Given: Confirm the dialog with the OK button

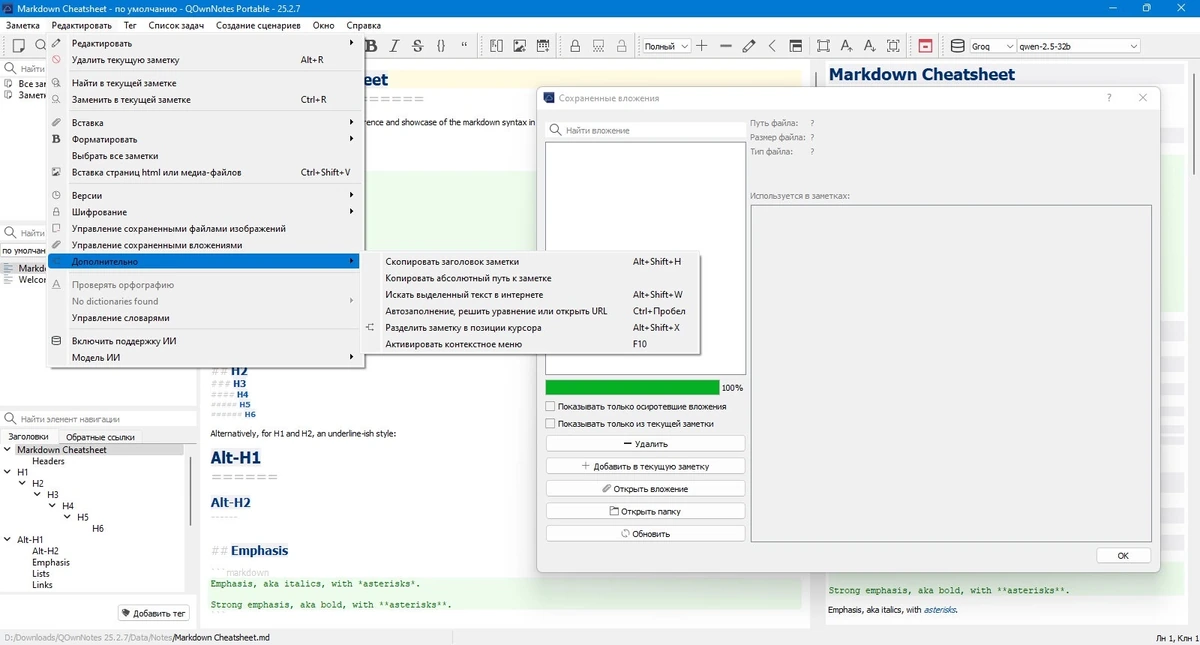Looking at the screenshot, I should pos(1123,556).
